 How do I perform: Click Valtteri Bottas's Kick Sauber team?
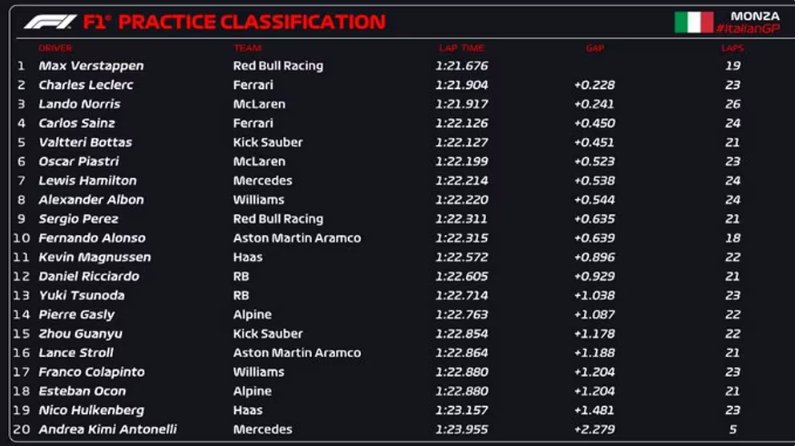tap(268, 142)
